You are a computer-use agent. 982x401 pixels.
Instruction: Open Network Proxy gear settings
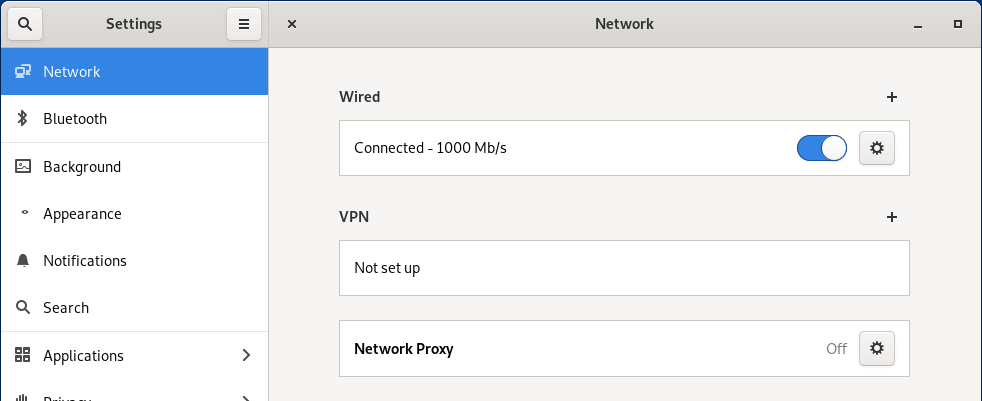pyautogui.click(x=877, y=348)
